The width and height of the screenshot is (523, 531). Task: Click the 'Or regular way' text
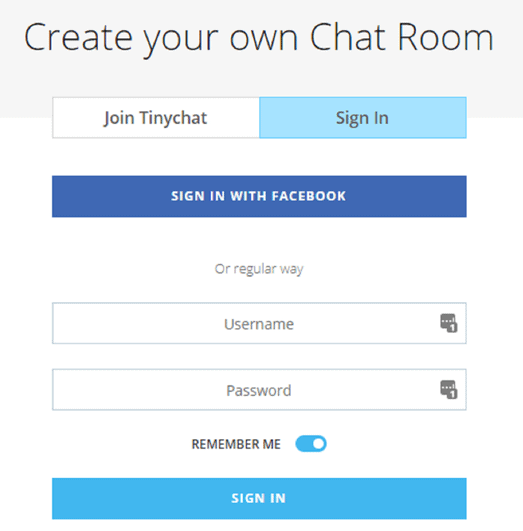point(259,269)
